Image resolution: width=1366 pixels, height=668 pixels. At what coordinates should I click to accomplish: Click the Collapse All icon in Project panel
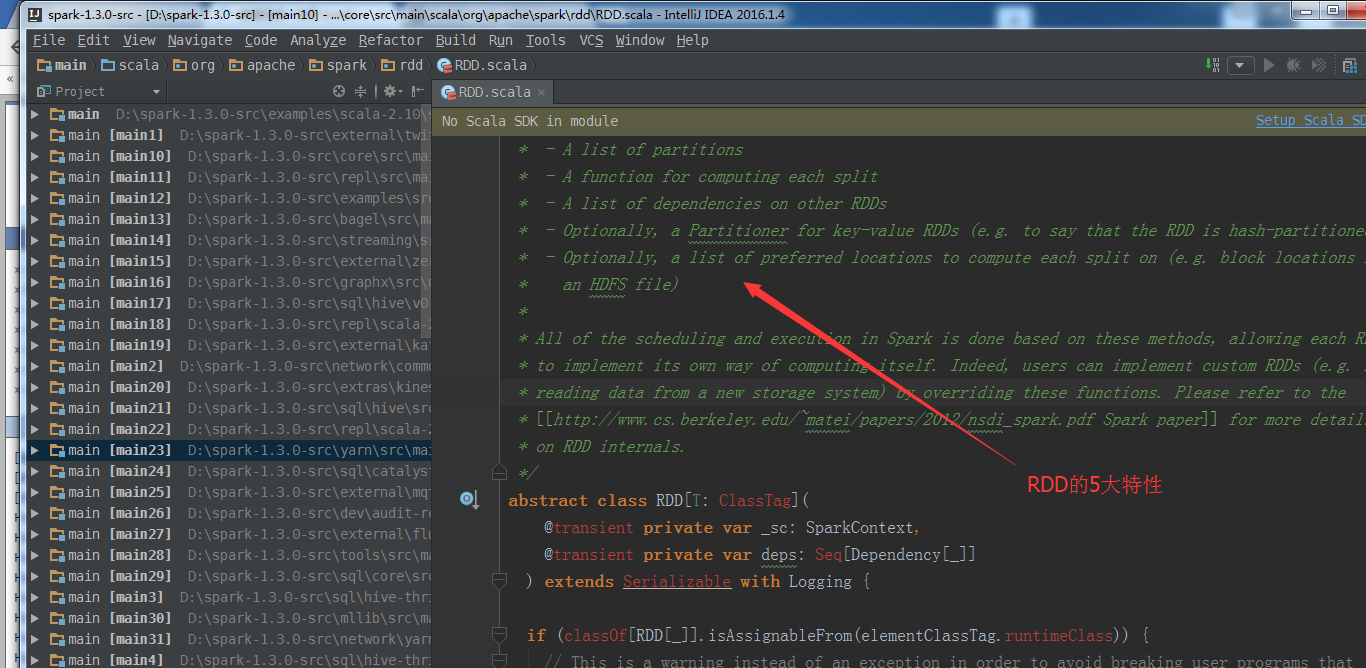361,91
